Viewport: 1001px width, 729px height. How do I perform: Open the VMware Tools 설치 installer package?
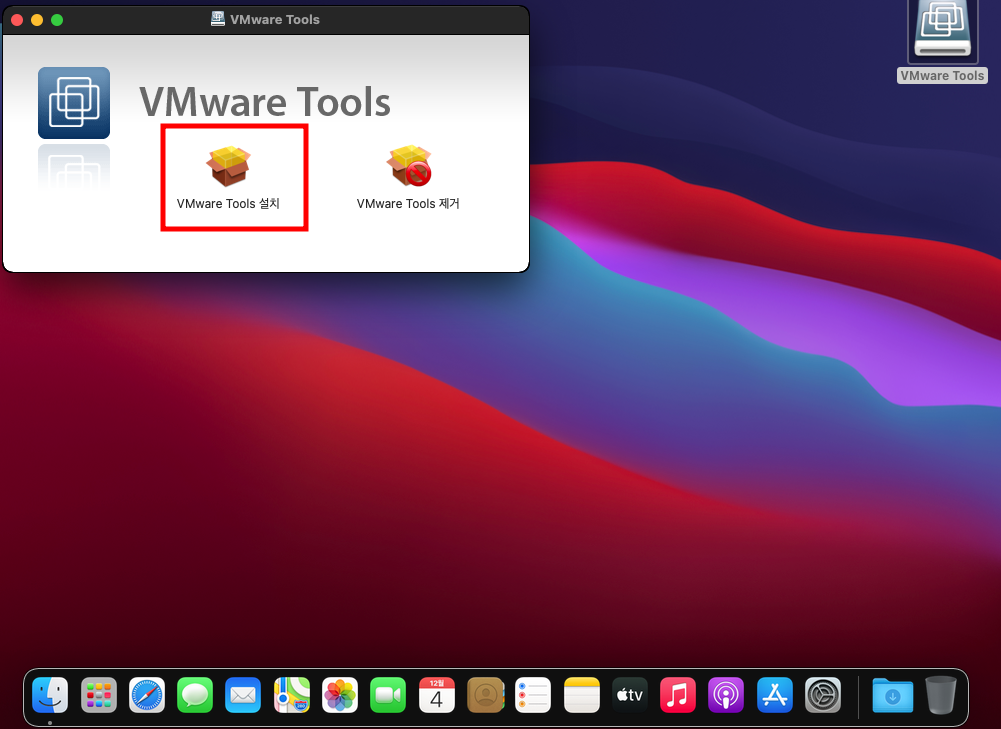click(229, 165)
